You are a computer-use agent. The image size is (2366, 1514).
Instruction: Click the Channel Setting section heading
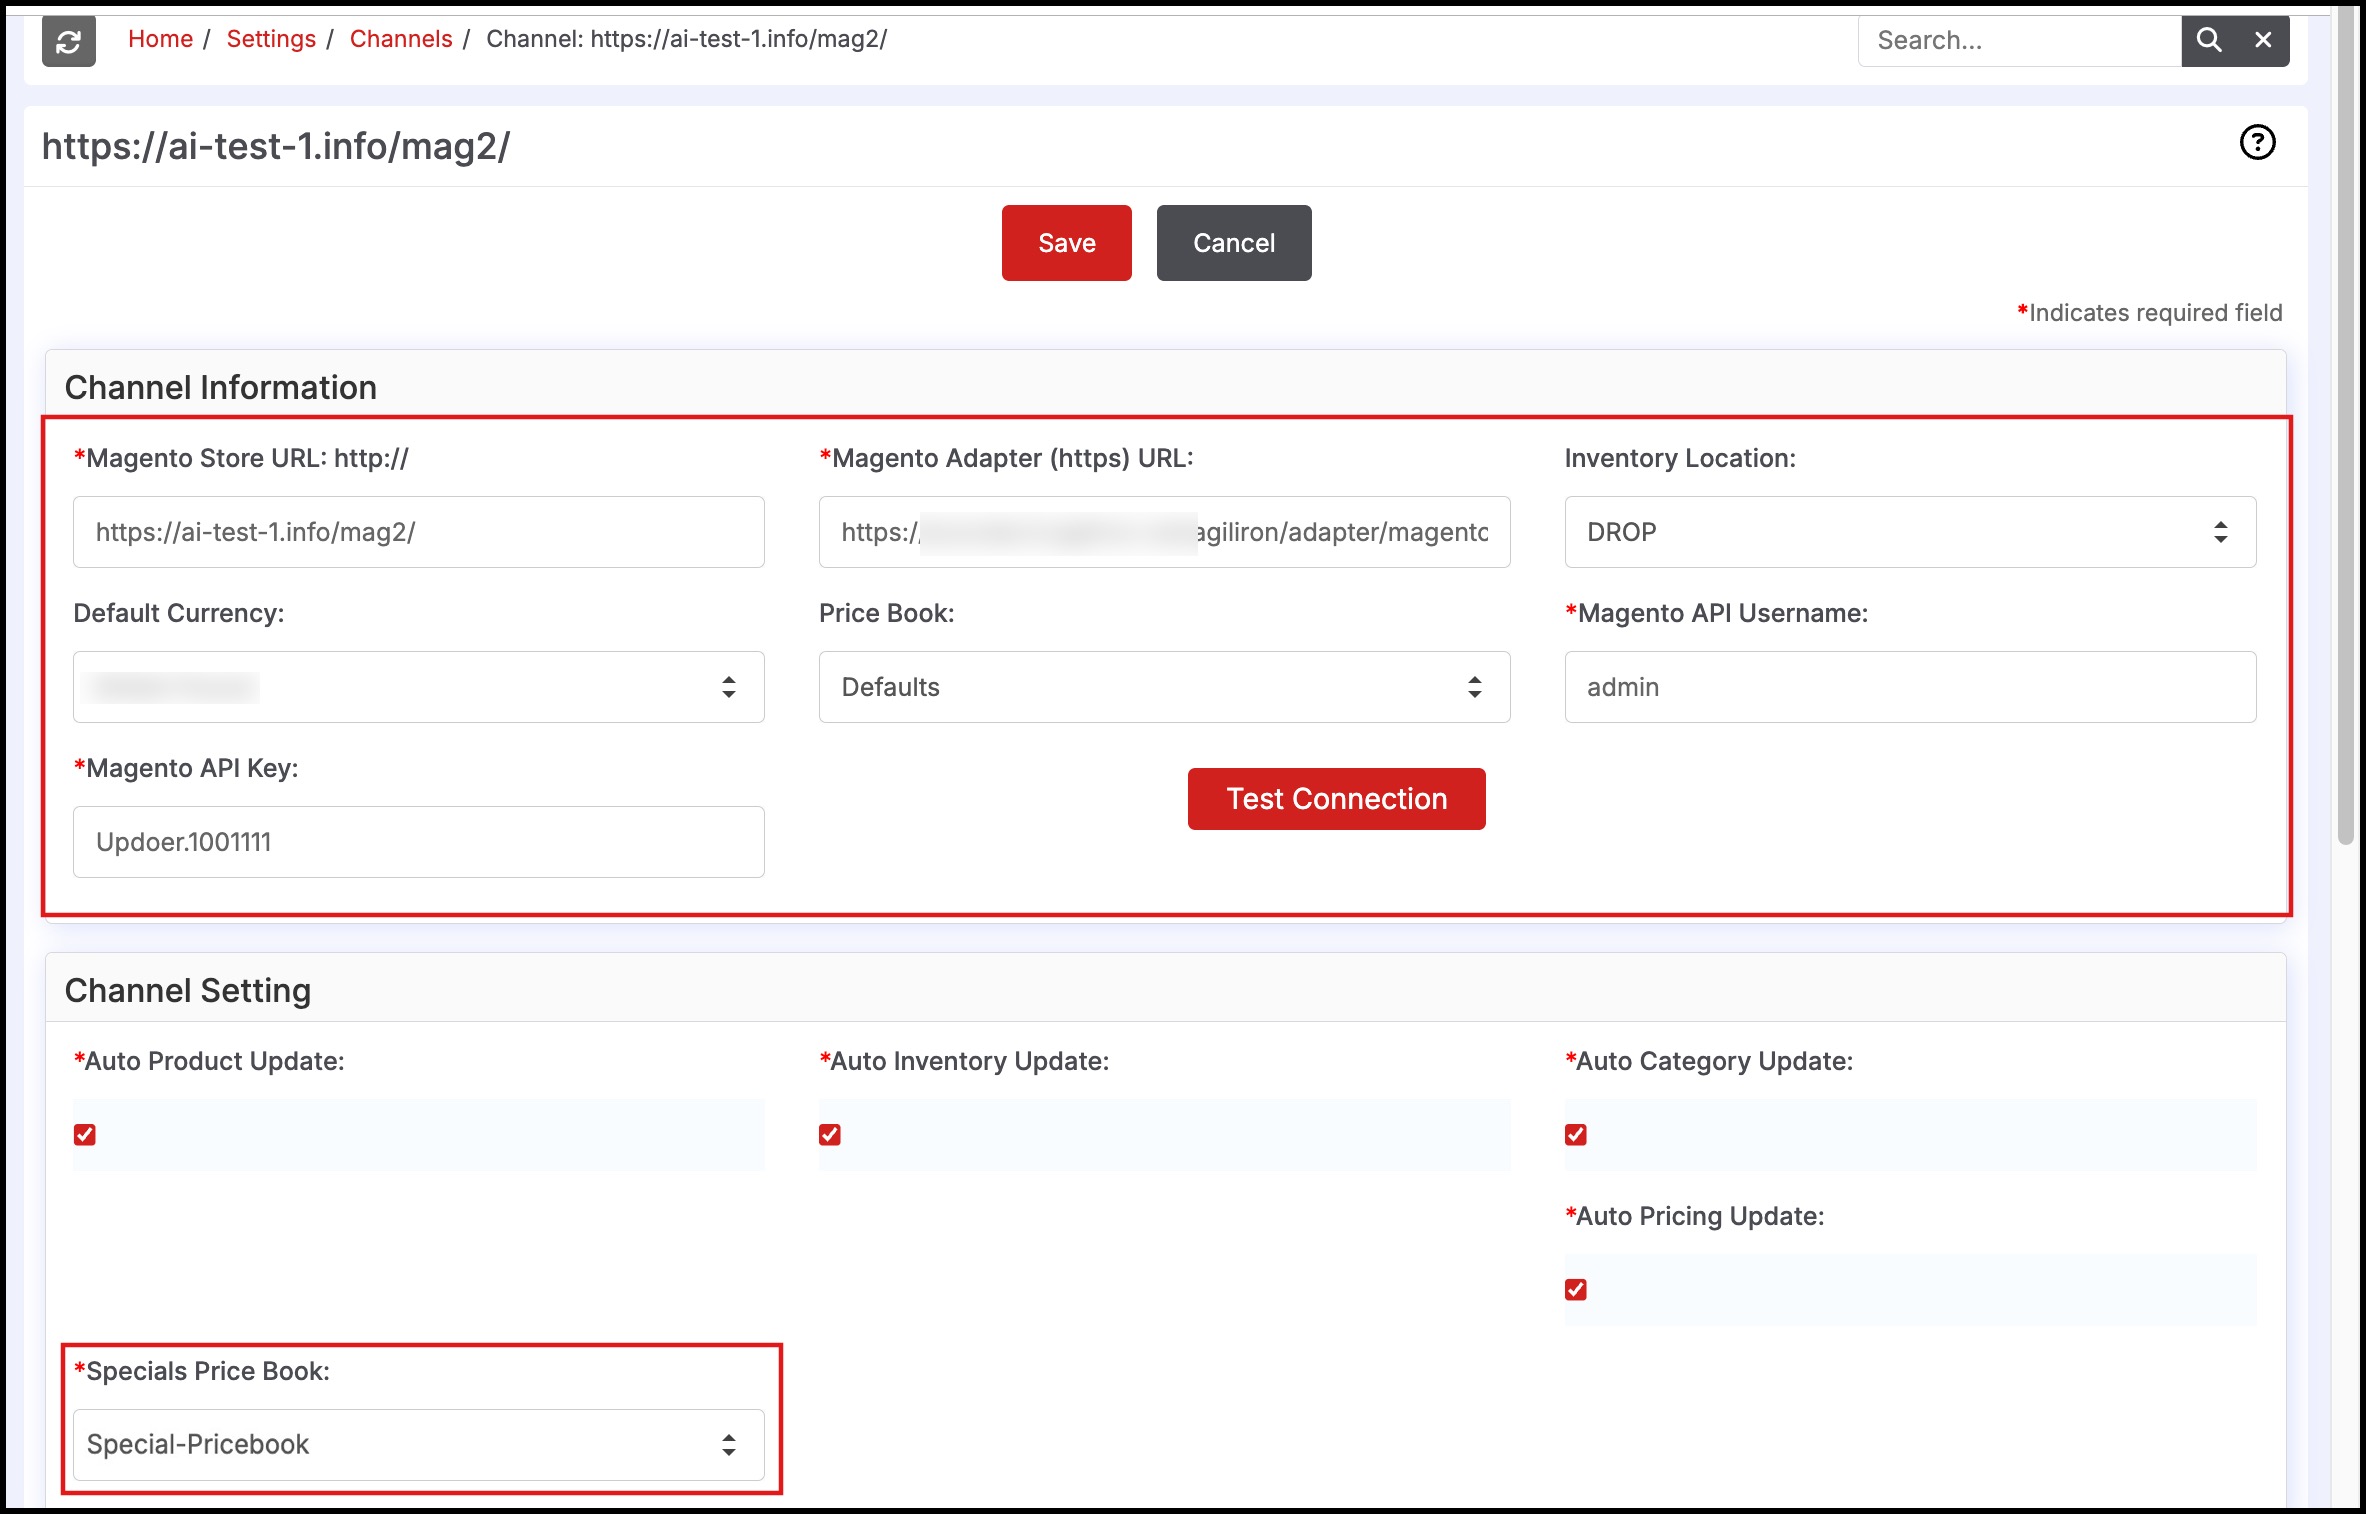[188, 991]
